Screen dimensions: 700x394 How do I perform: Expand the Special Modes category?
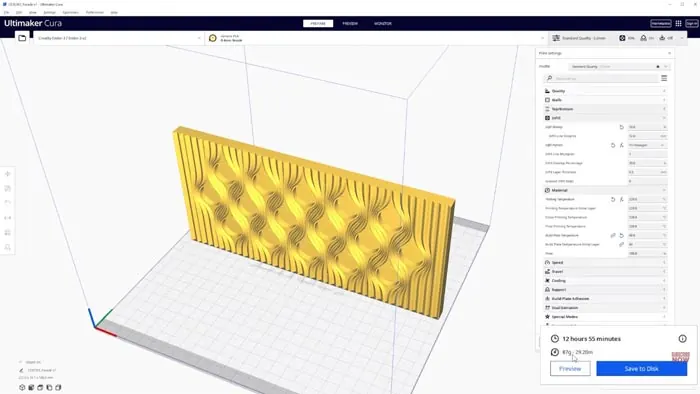tap(605, 316)
